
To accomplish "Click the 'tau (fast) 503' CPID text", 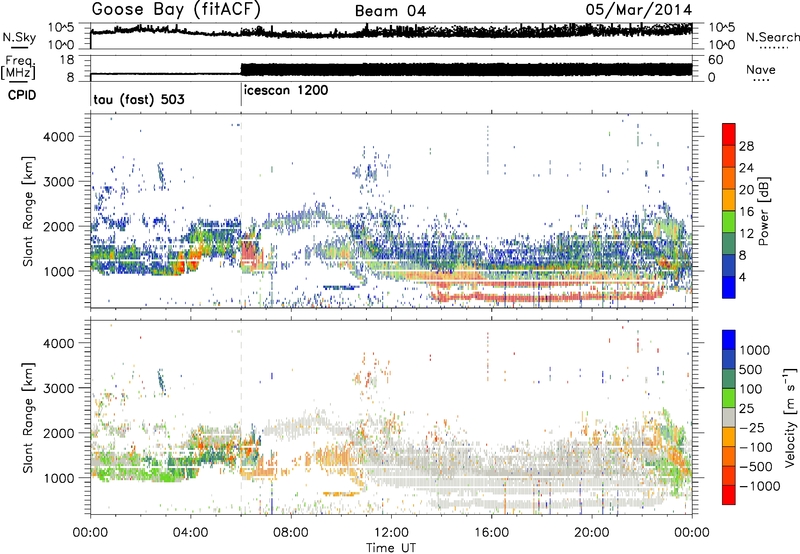I will coord(139,99).
